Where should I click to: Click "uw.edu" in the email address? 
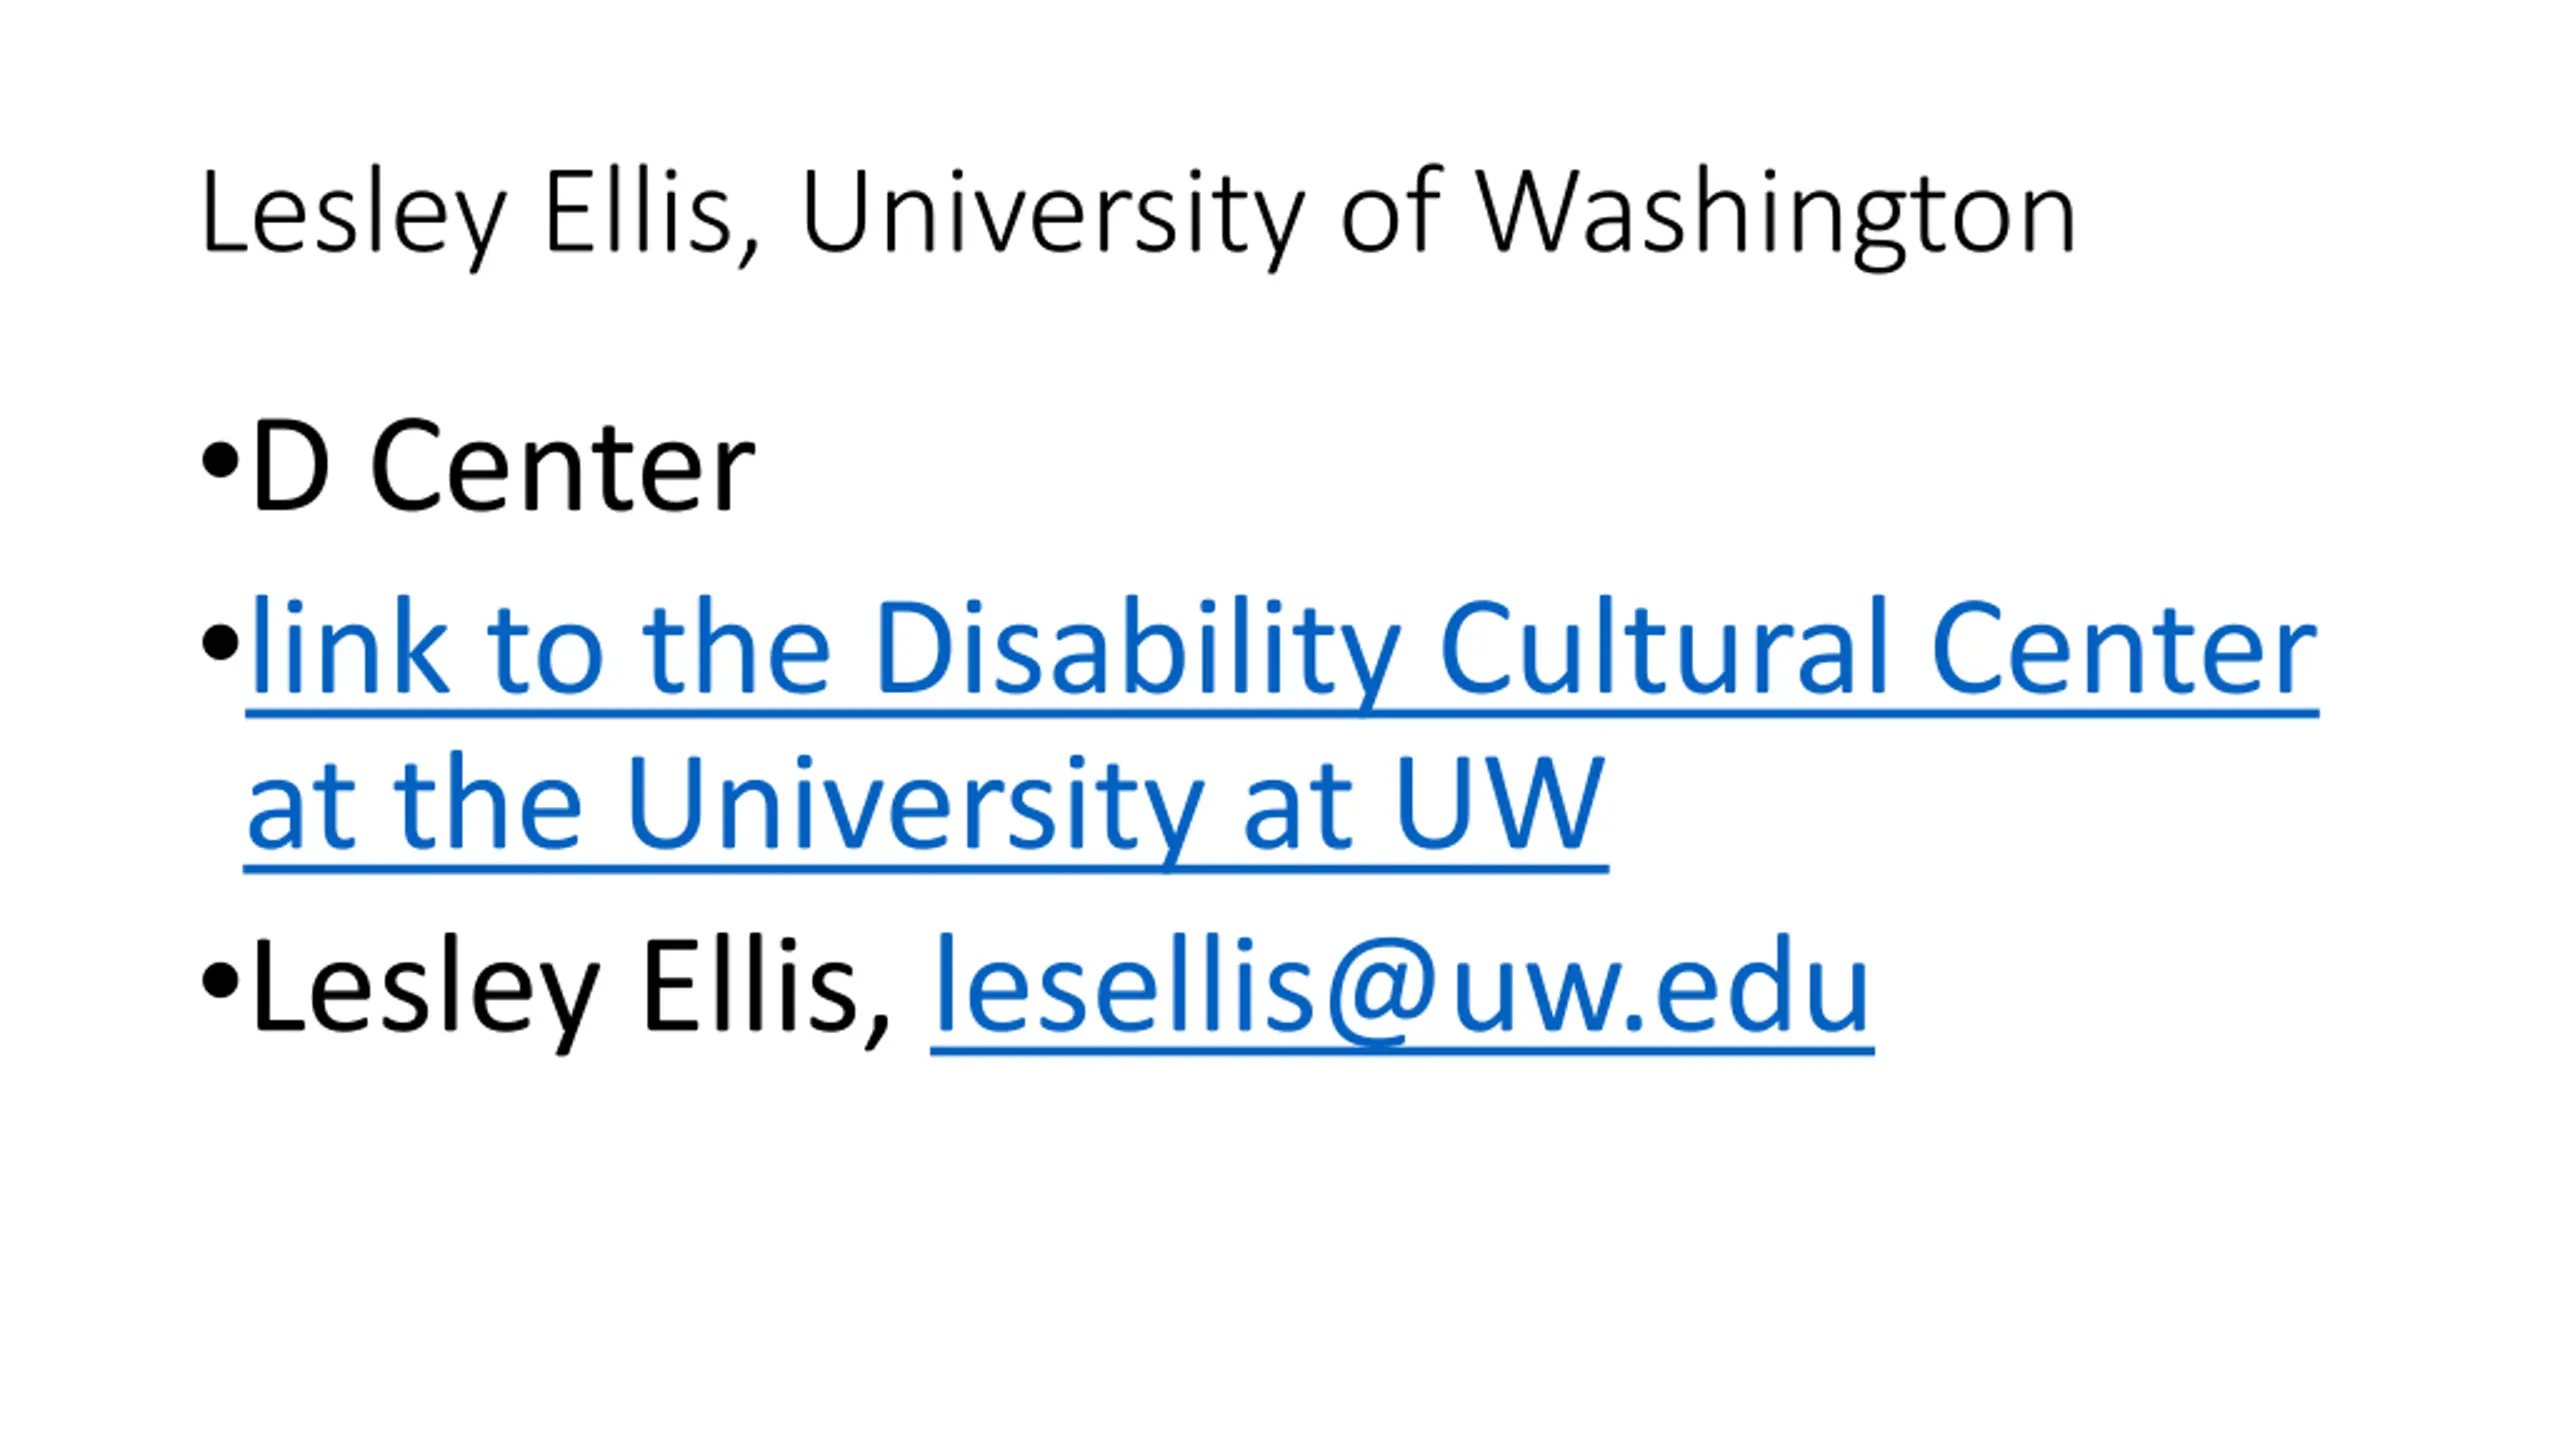click(1660, 990)
